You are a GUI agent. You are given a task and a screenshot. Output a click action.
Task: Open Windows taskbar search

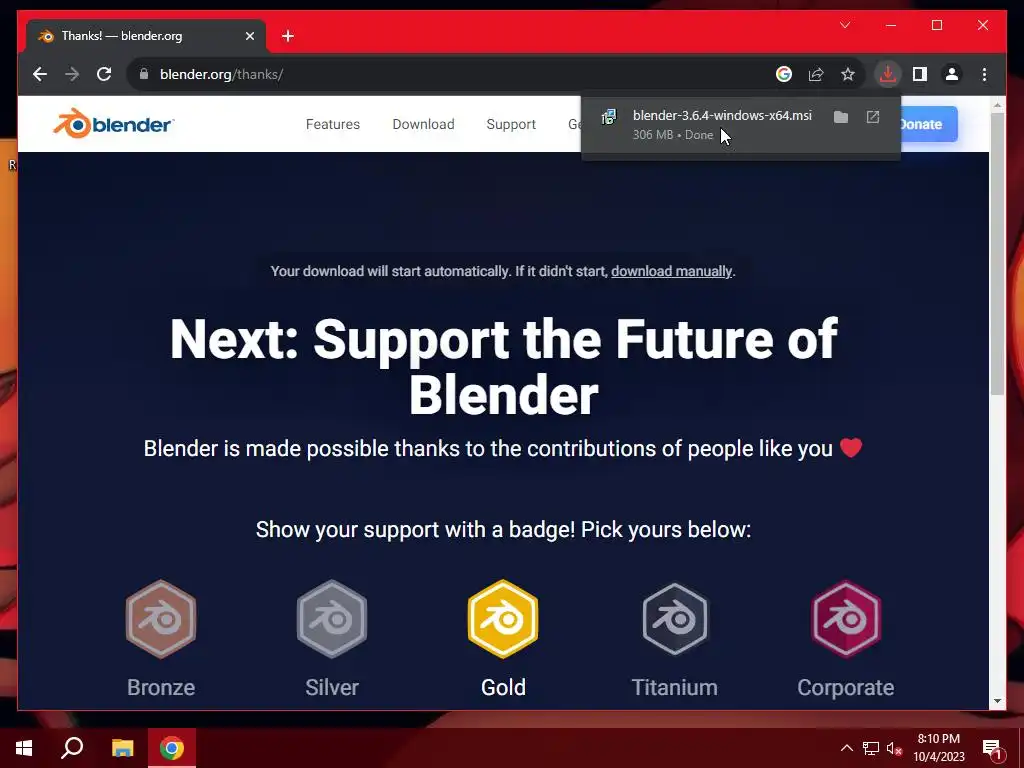[72, 748]
